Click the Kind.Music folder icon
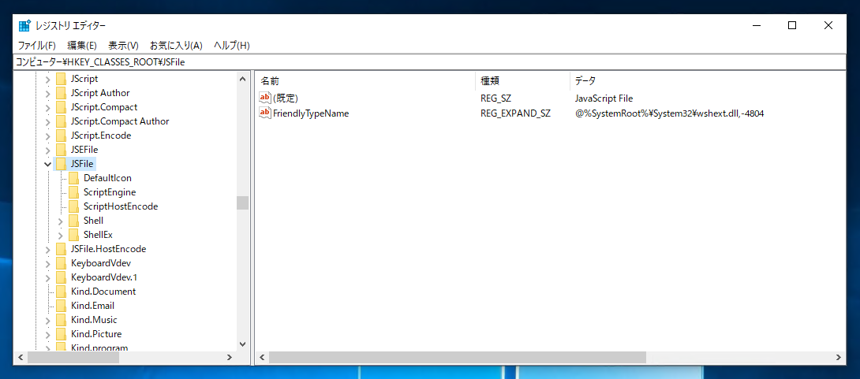The width and height of the screenshot is (860, 379). pos(61,320)
